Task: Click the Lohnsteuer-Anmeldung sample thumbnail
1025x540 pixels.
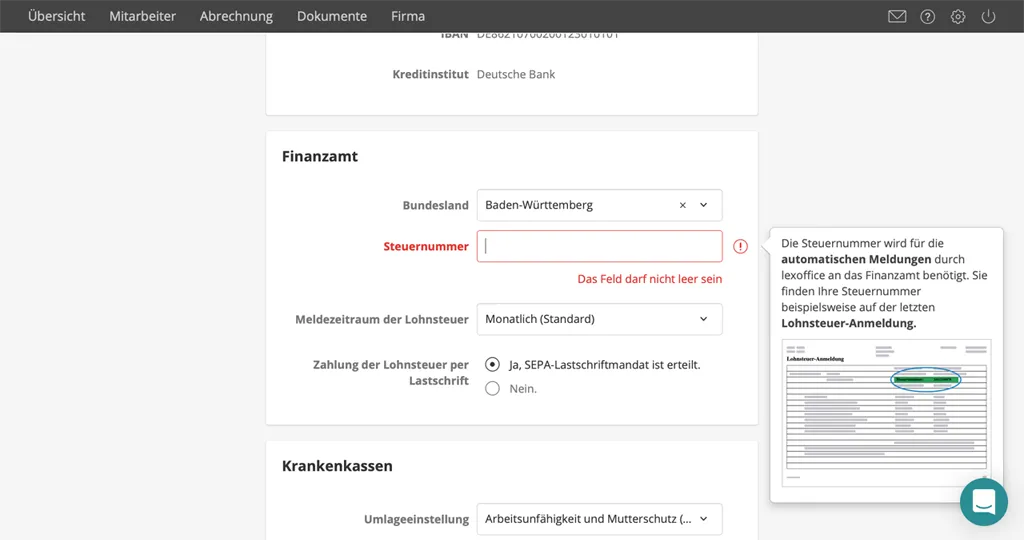Action: tap(886, 413)
